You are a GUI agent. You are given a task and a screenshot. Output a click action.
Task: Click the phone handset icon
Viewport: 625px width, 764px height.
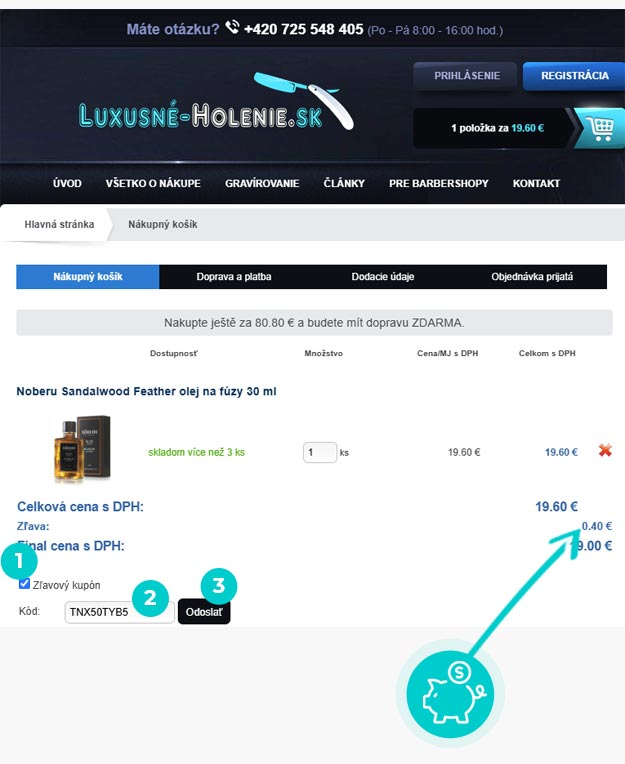232,27
